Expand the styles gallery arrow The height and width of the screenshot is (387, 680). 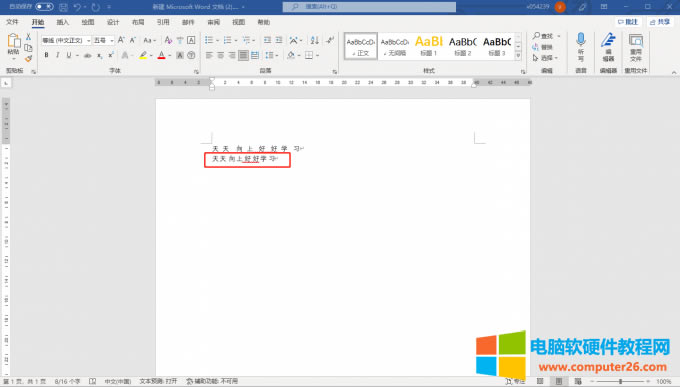click(518, 56)
